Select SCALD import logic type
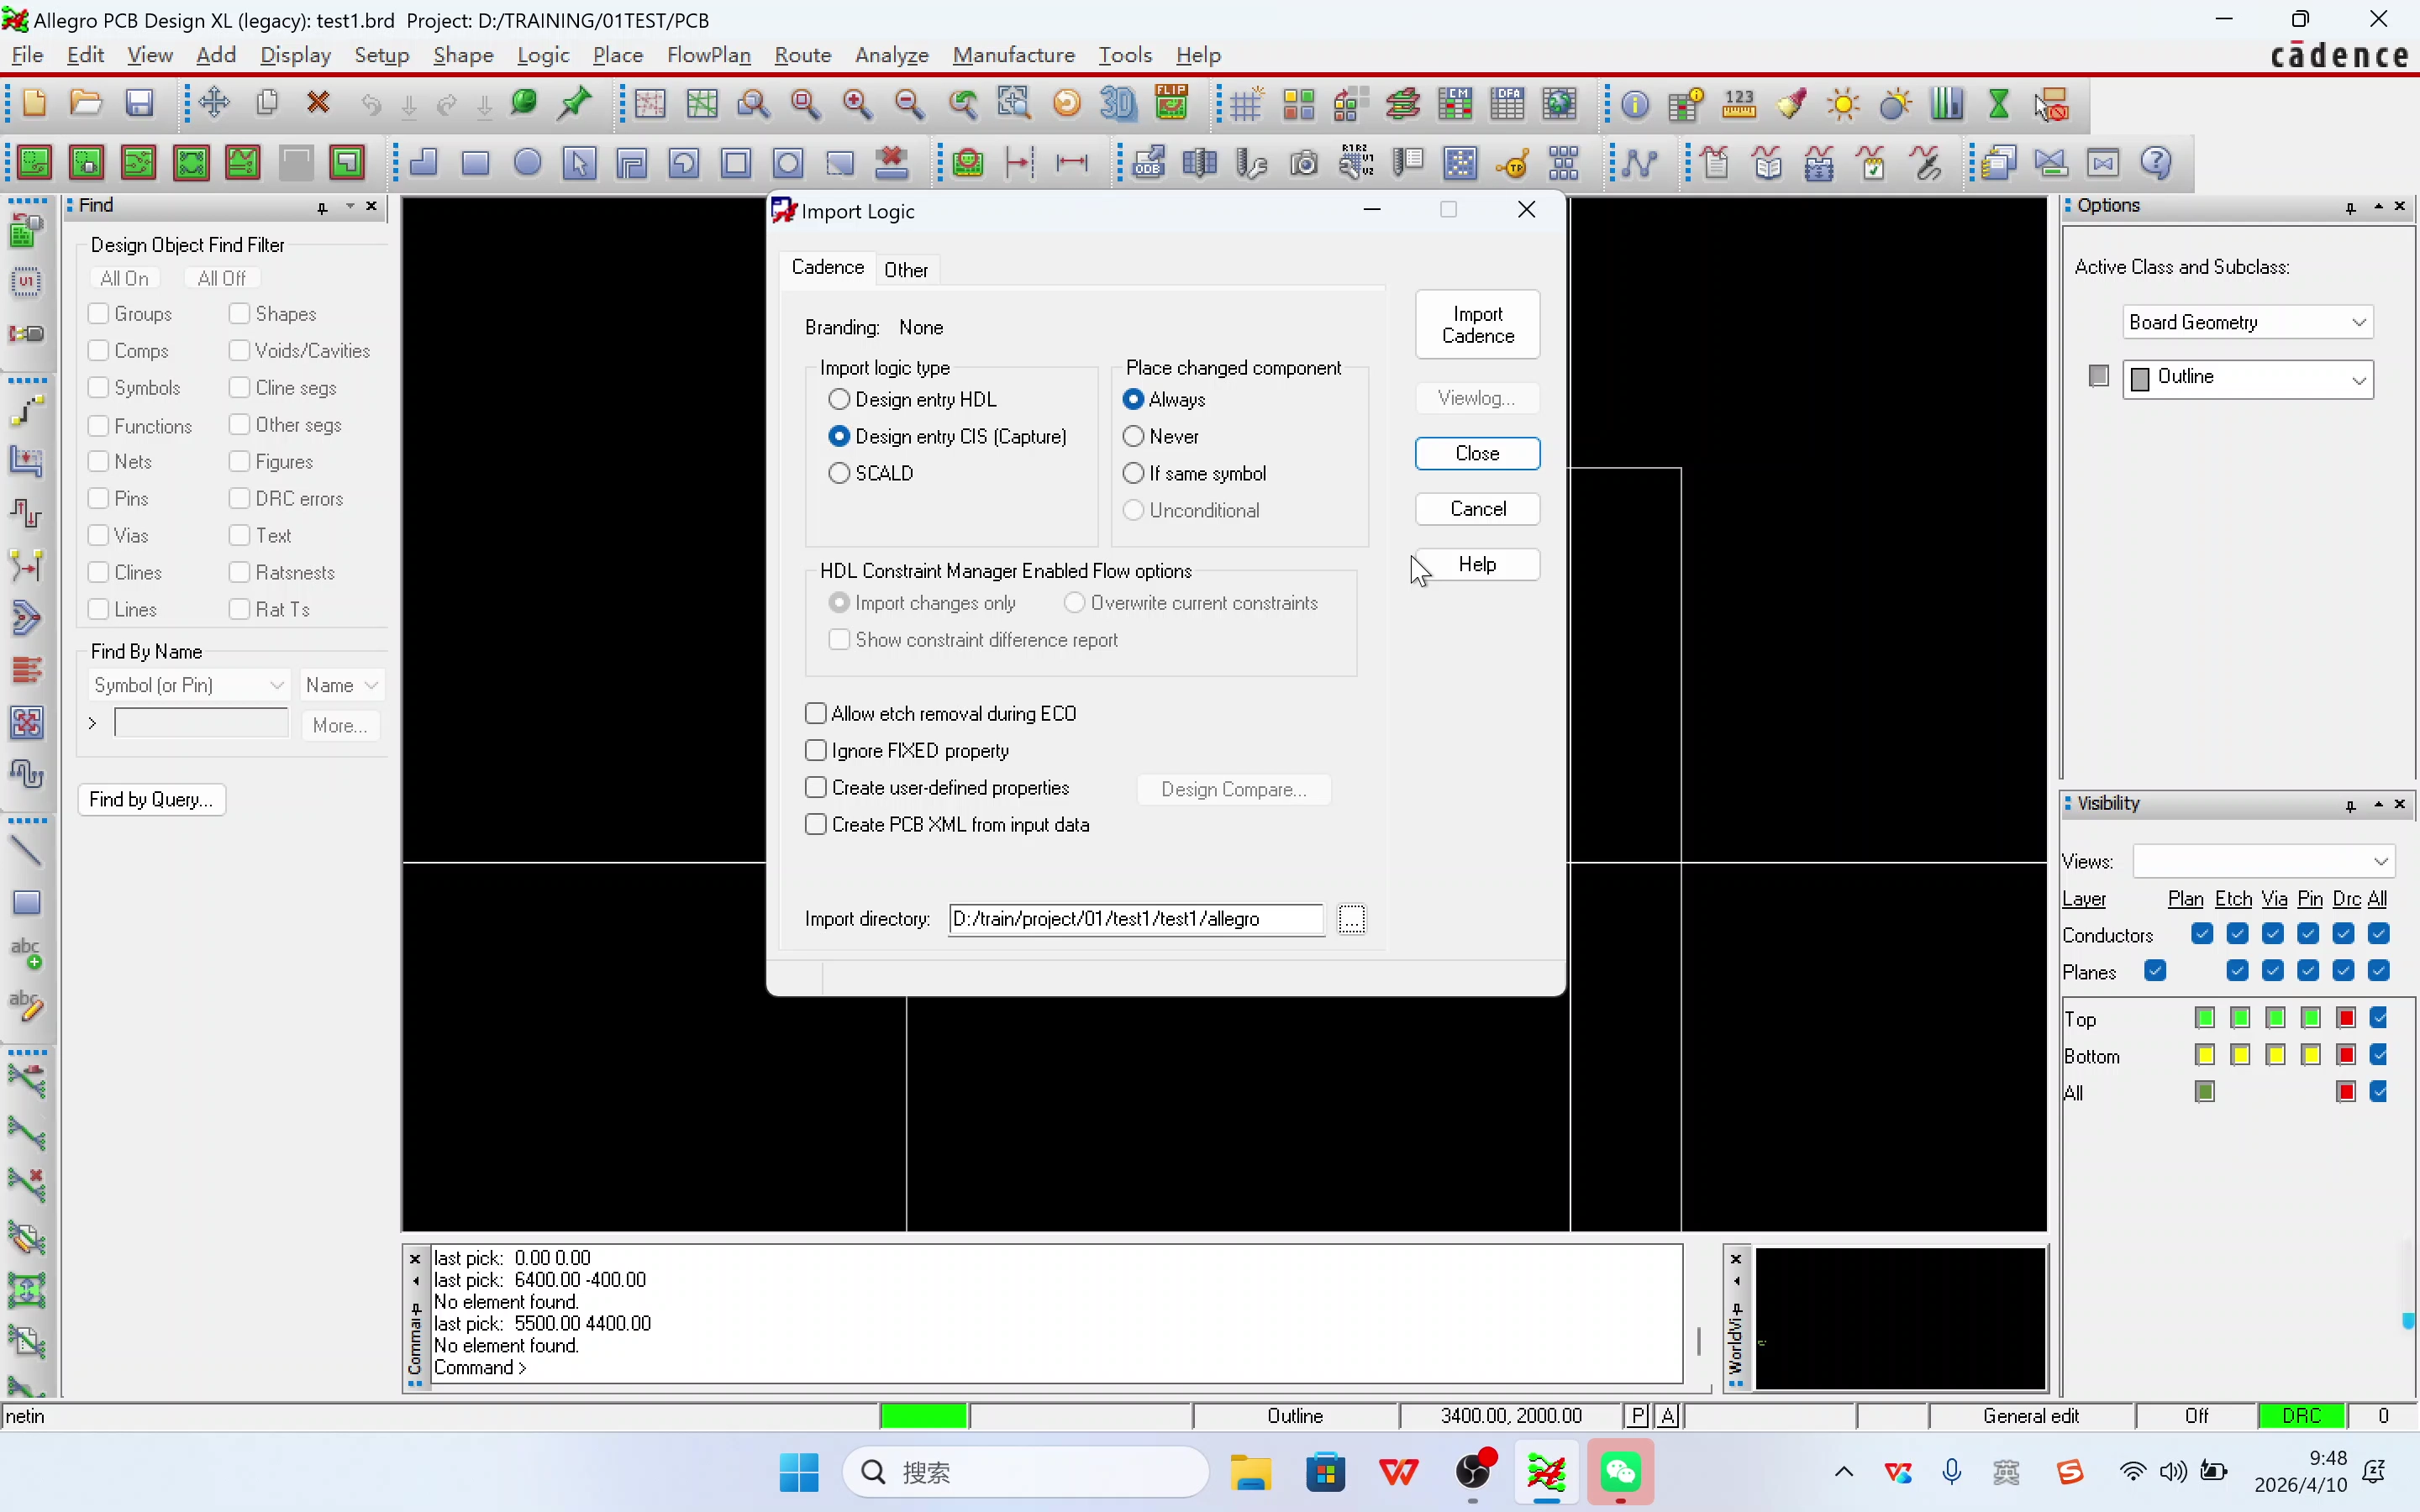Viewport: 2420px width, 1512px height. pyautogui.click(x=839, y=473)
